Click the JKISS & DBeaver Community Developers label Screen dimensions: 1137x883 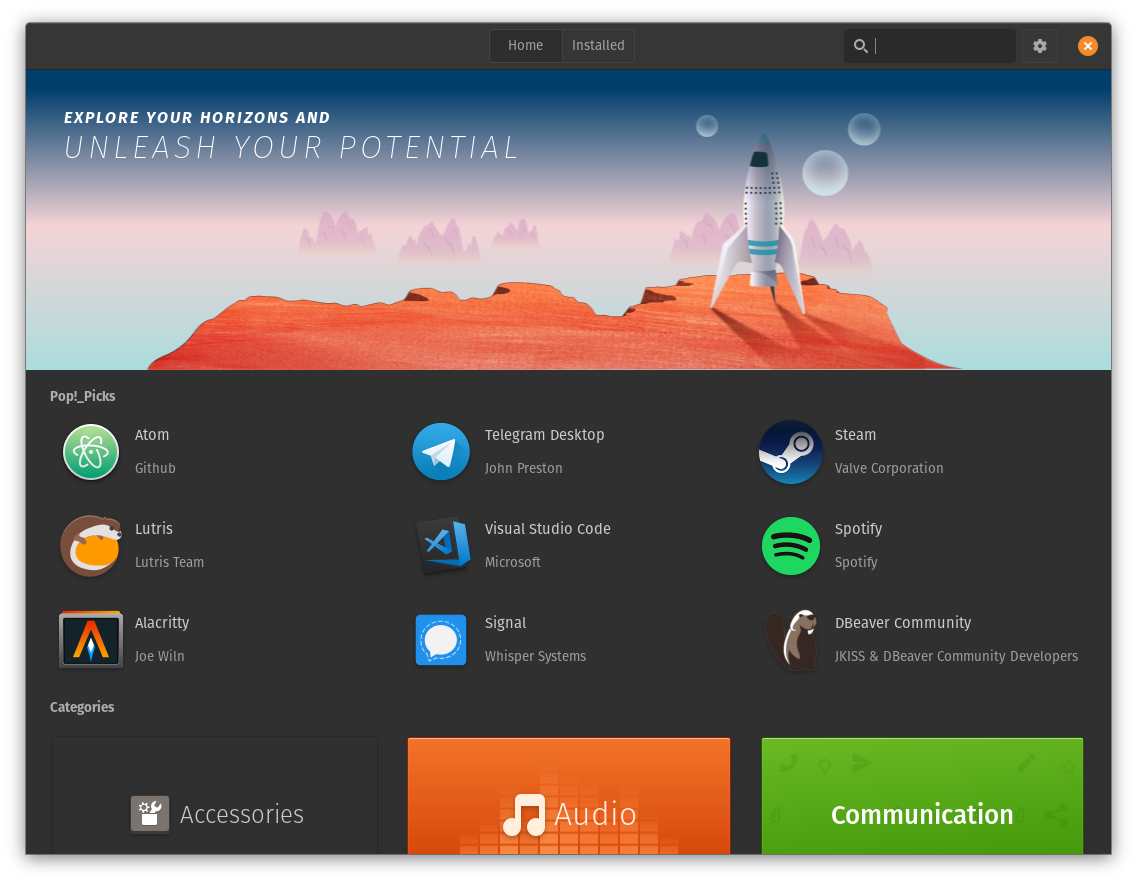[956, 656]
